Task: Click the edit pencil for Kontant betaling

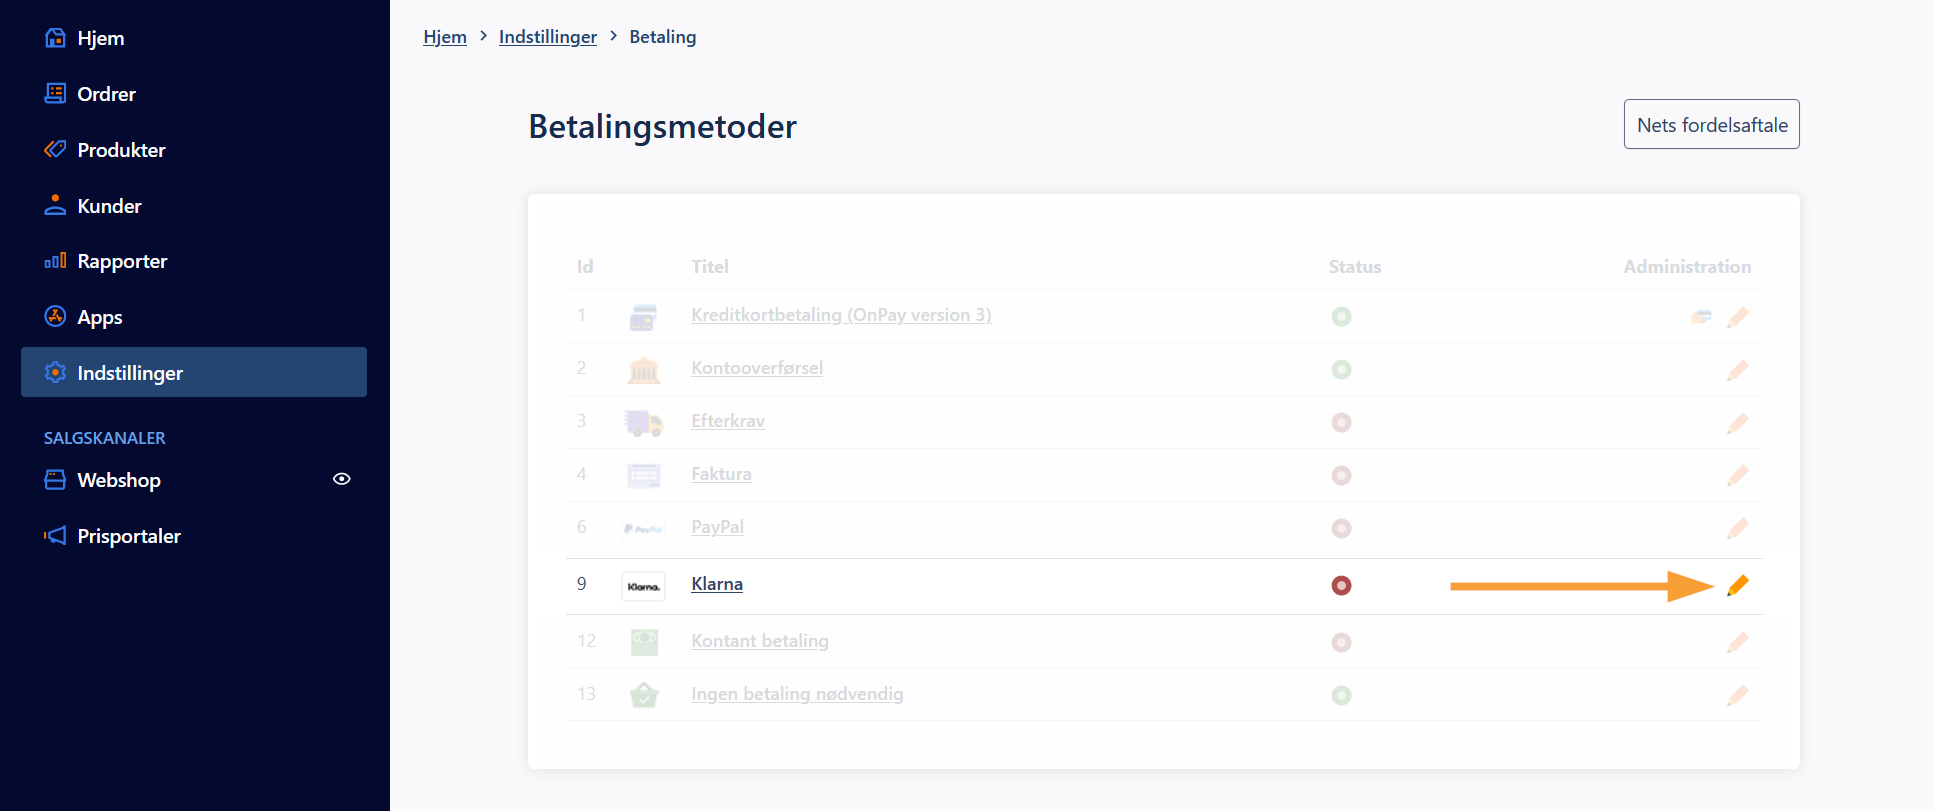Action: [x=1738, y=642]
